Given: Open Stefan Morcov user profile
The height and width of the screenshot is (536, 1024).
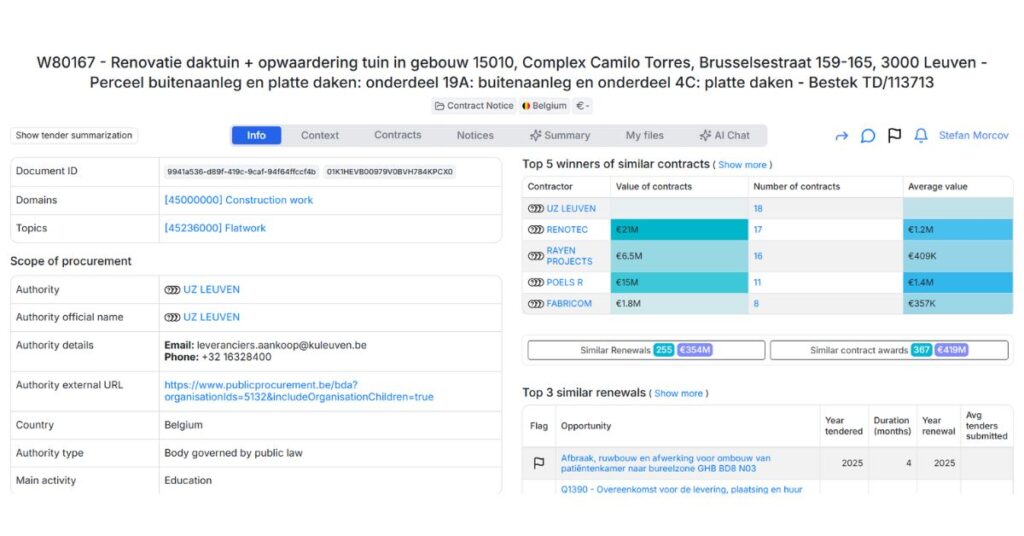Looking at the screenshot, I should coord(974,136).
